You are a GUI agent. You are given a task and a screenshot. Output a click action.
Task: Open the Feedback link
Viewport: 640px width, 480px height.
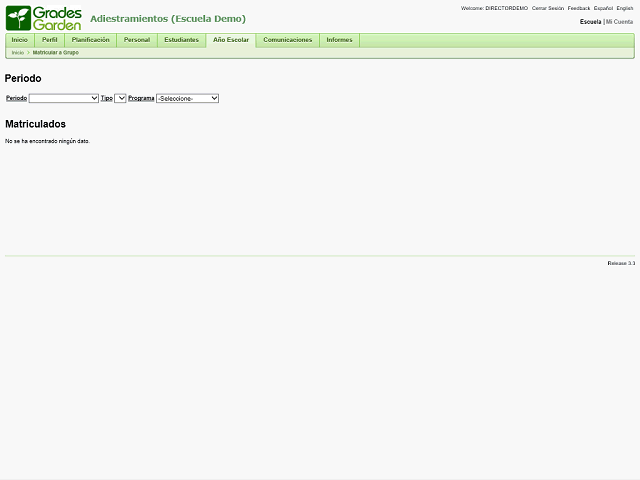point(579,8)
